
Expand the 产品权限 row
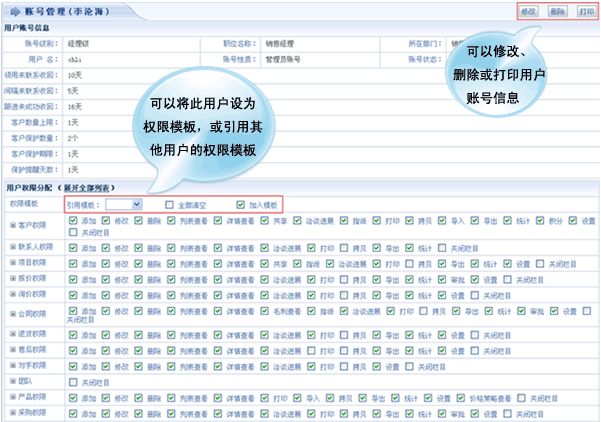click(13, 397)
